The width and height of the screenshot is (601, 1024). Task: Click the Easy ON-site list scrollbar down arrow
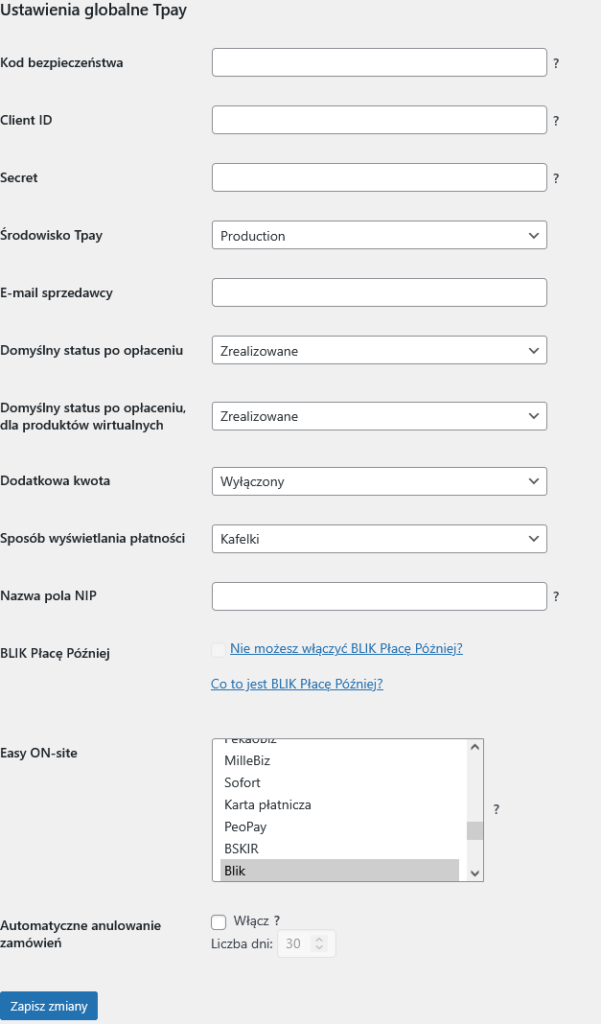[476, 873]
